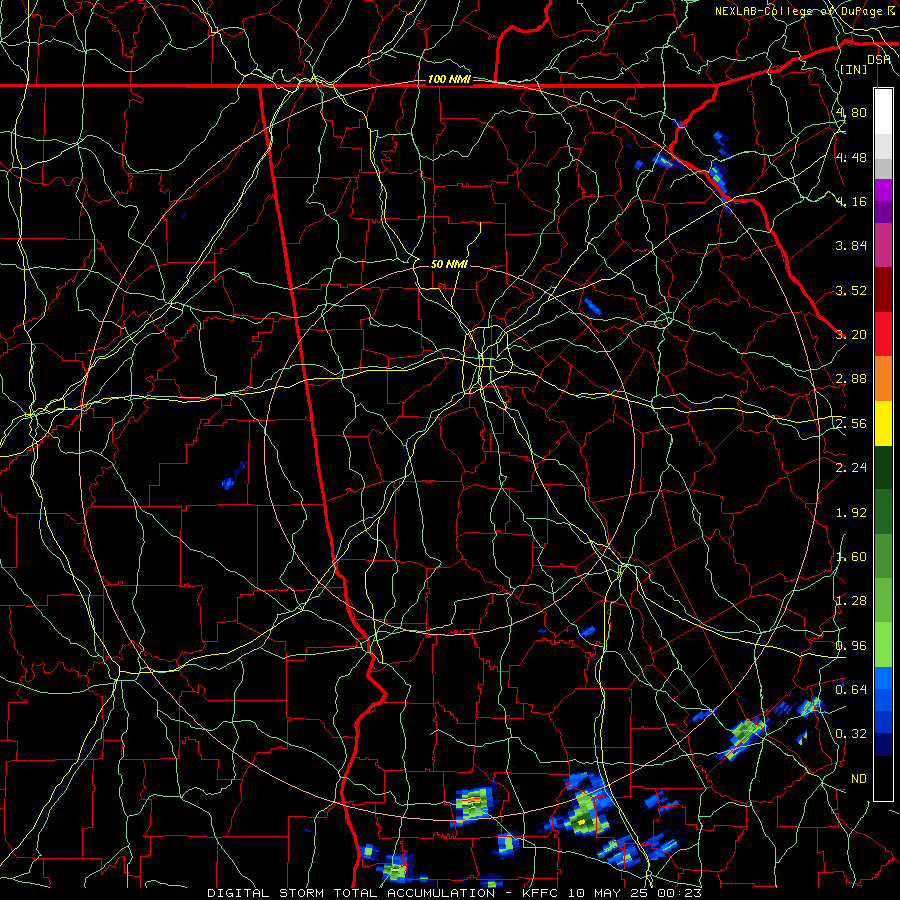The width and height of the screenshot is (900, 900).
Task: Select the 1.60 legend value
Action: tap(851, 557)
